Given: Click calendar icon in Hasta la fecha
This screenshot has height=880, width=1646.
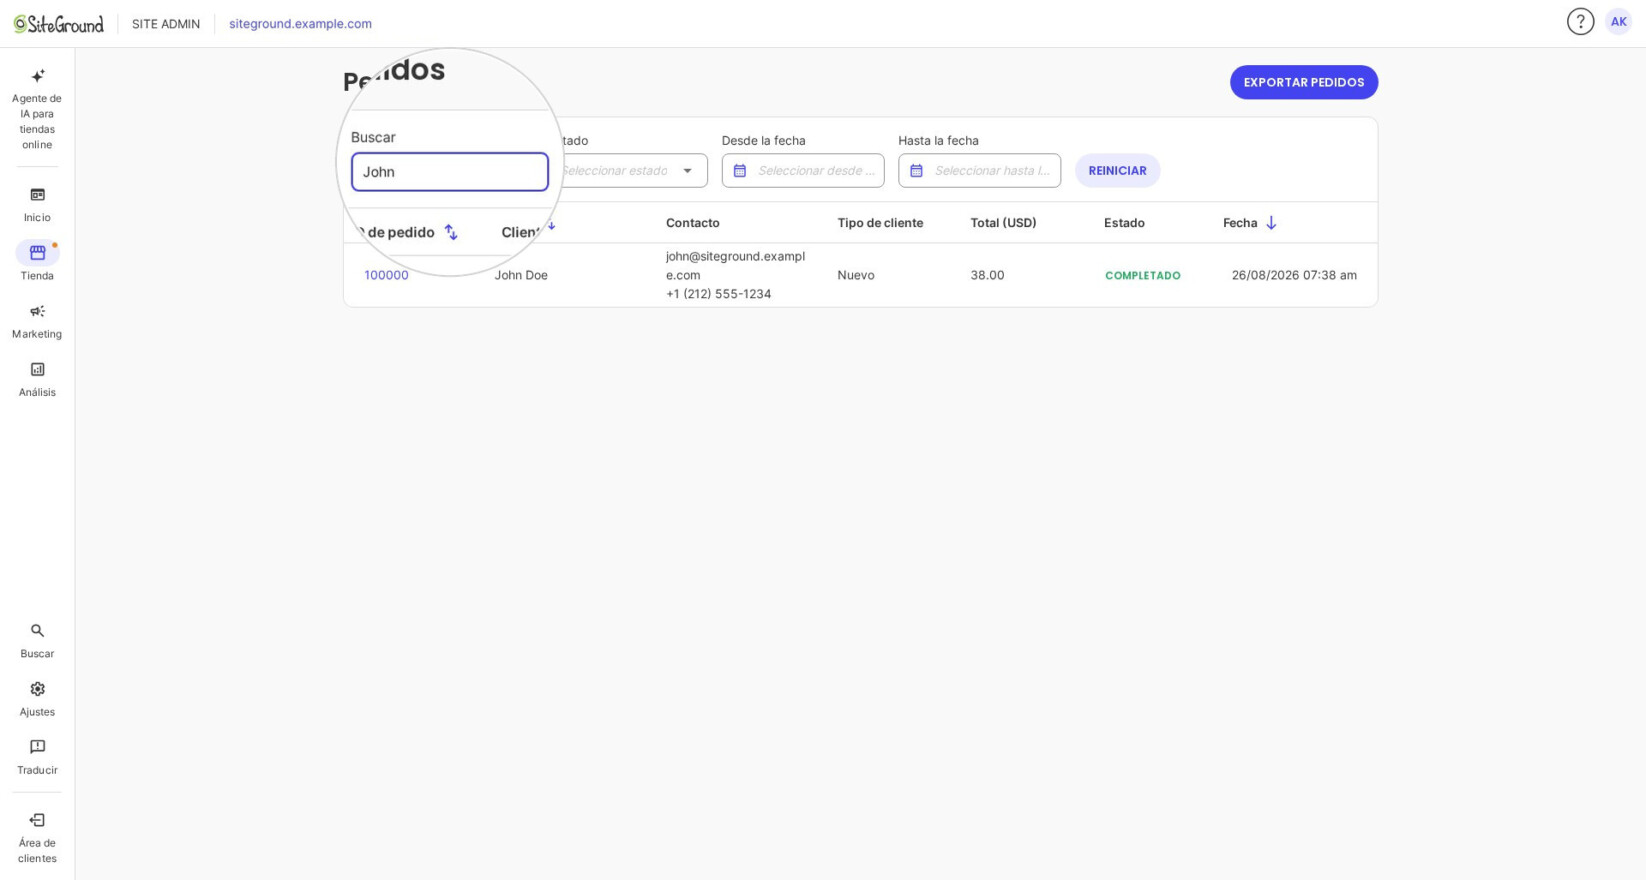Looking at the screenshot, I should [916, 171].
